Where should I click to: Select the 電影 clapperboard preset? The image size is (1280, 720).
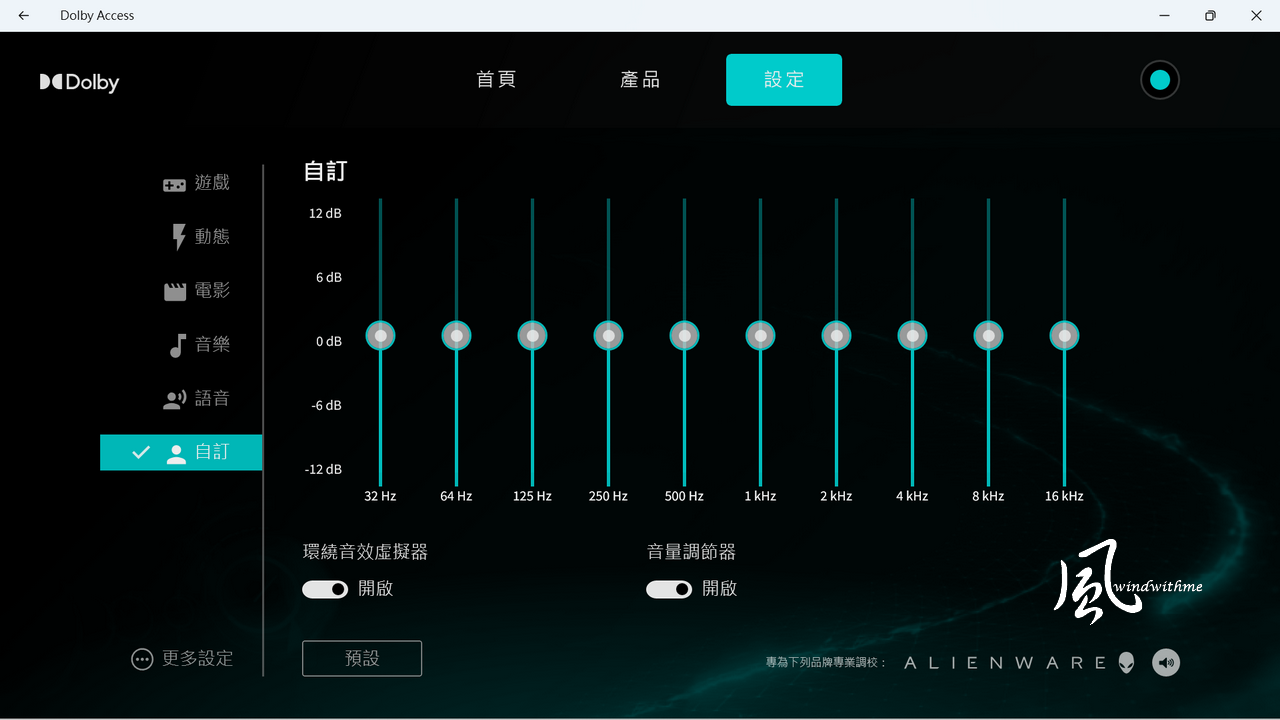175,291
